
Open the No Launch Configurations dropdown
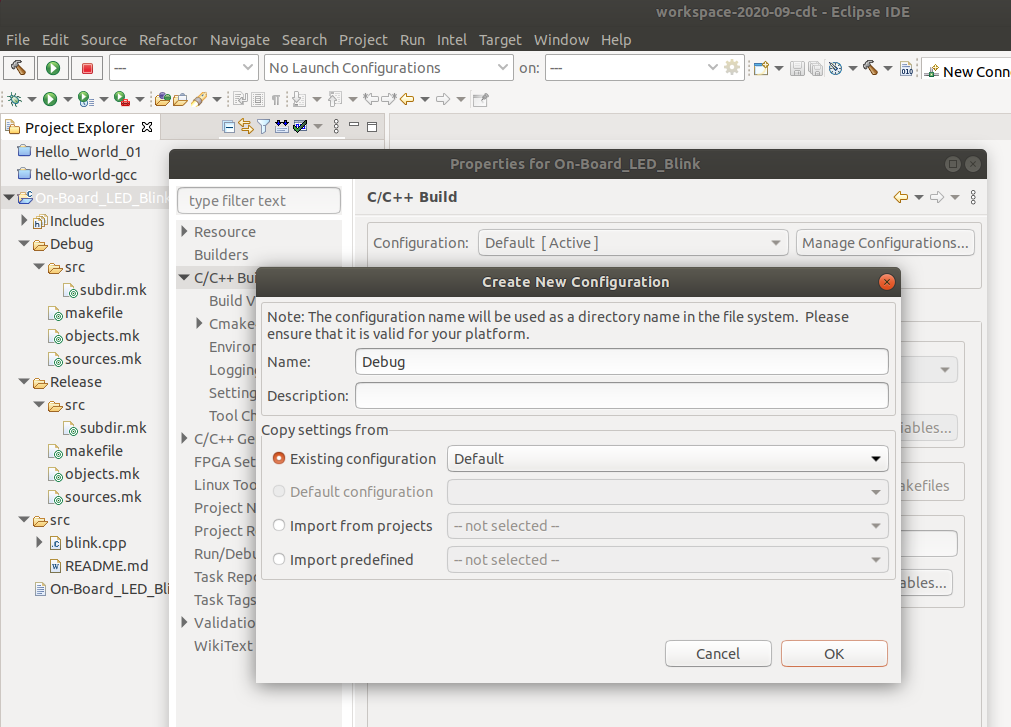(x=389, y=68)
